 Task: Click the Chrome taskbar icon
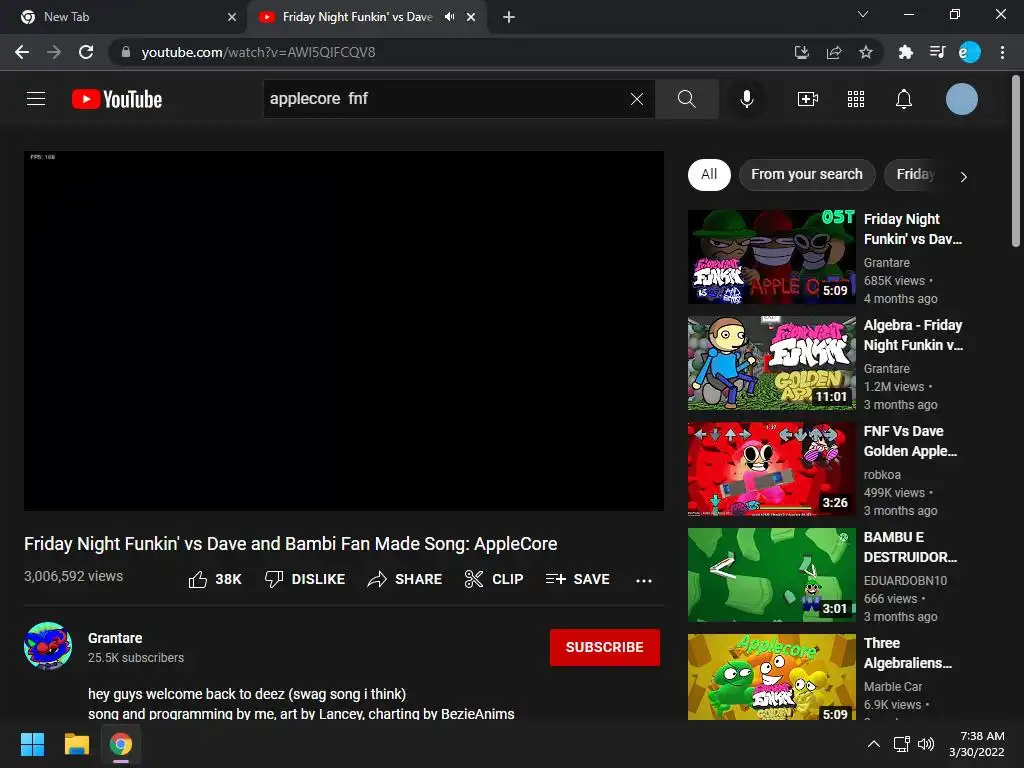point(121,744)
